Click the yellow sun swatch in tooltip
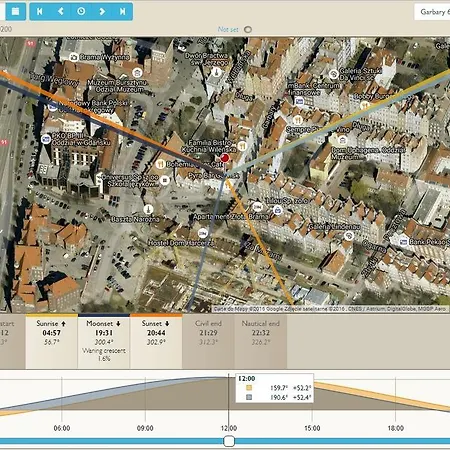The height and width of the screenshot is (450, 450). pos(249,388)
